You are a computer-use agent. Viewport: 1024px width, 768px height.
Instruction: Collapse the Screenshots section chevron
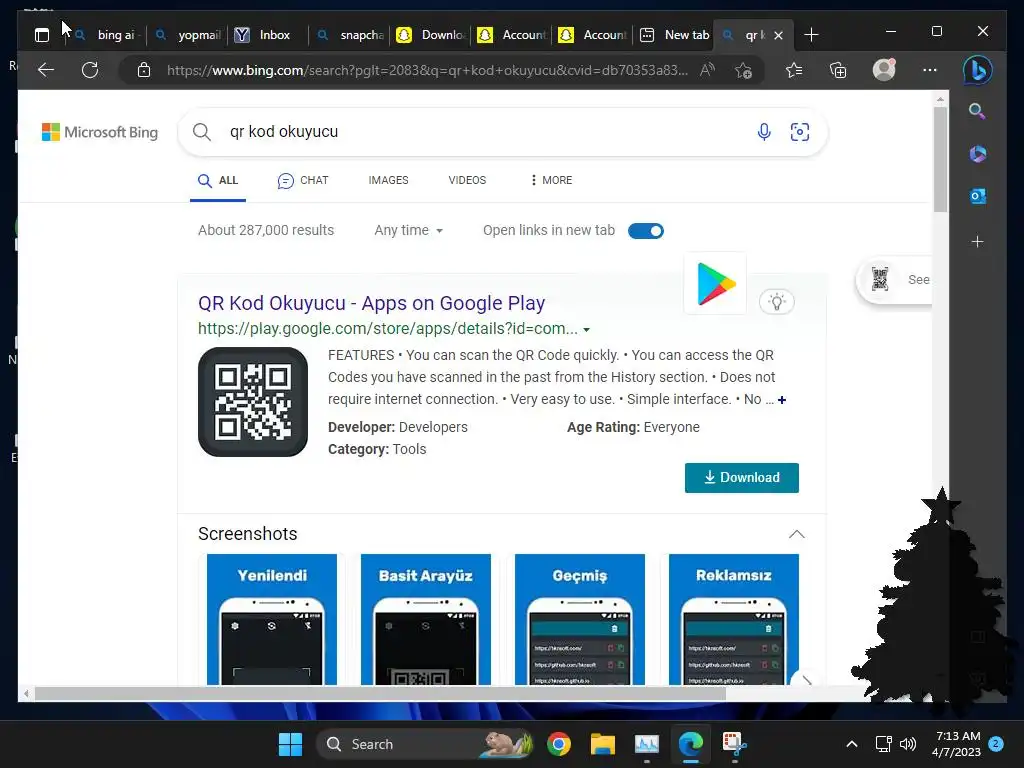tap(797, 534)
